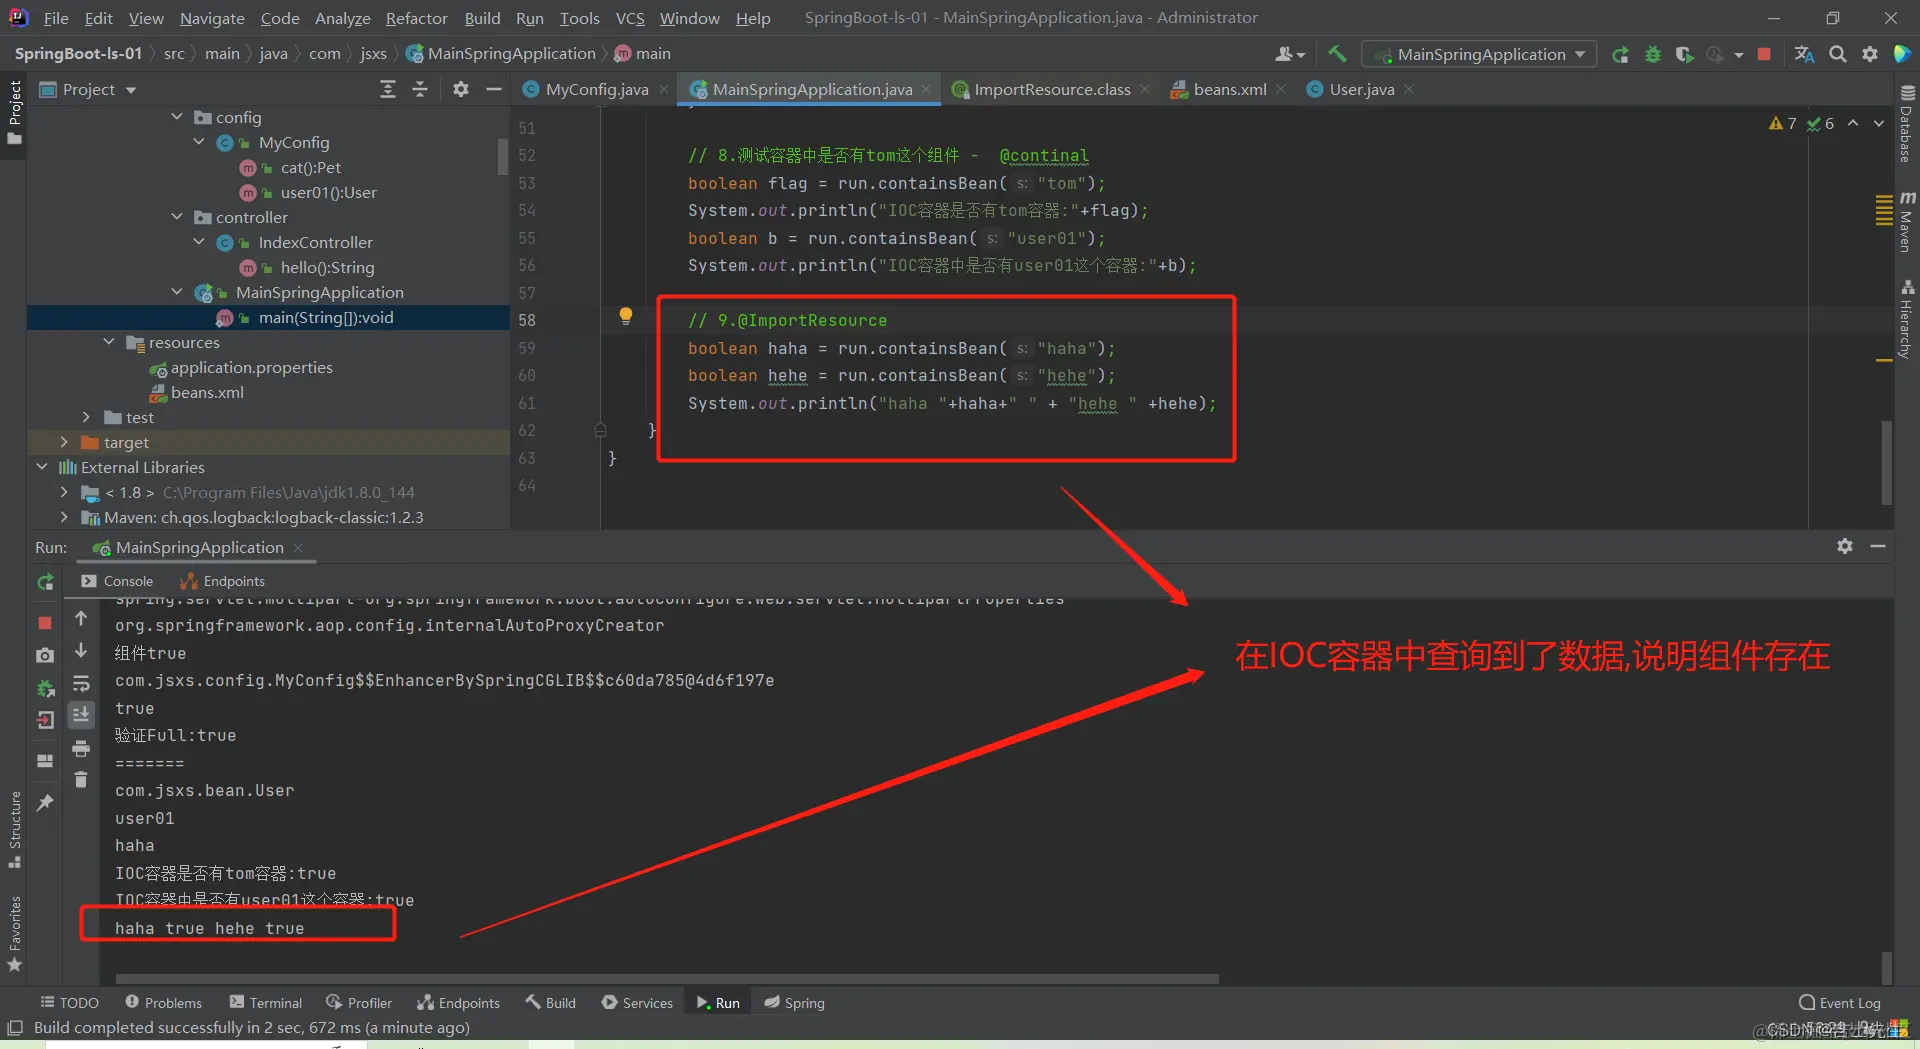Image resolution: width=1920 pixels, height=1049 pixels.
Task: Open the Maven side panel
Action: (x=1906, y=222)
